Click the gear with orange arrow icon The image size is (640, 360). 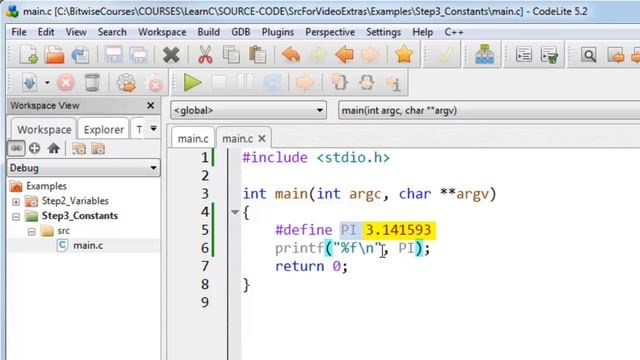(x=126, y=83)
